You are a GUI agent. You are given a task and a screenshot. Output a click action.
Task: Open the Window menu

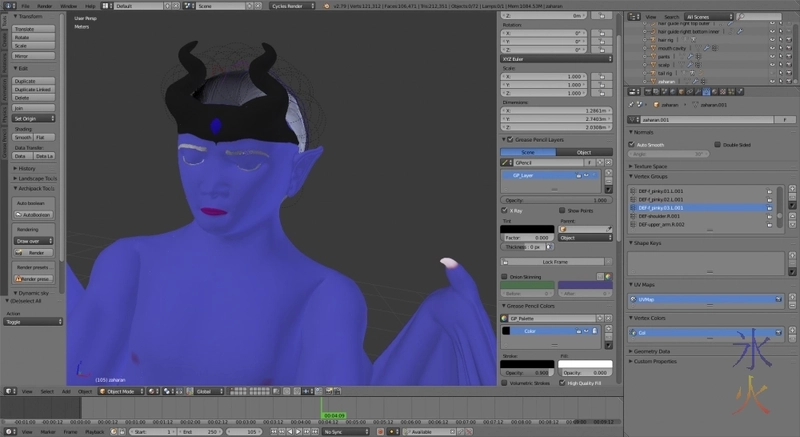click(x=68, y=6)
